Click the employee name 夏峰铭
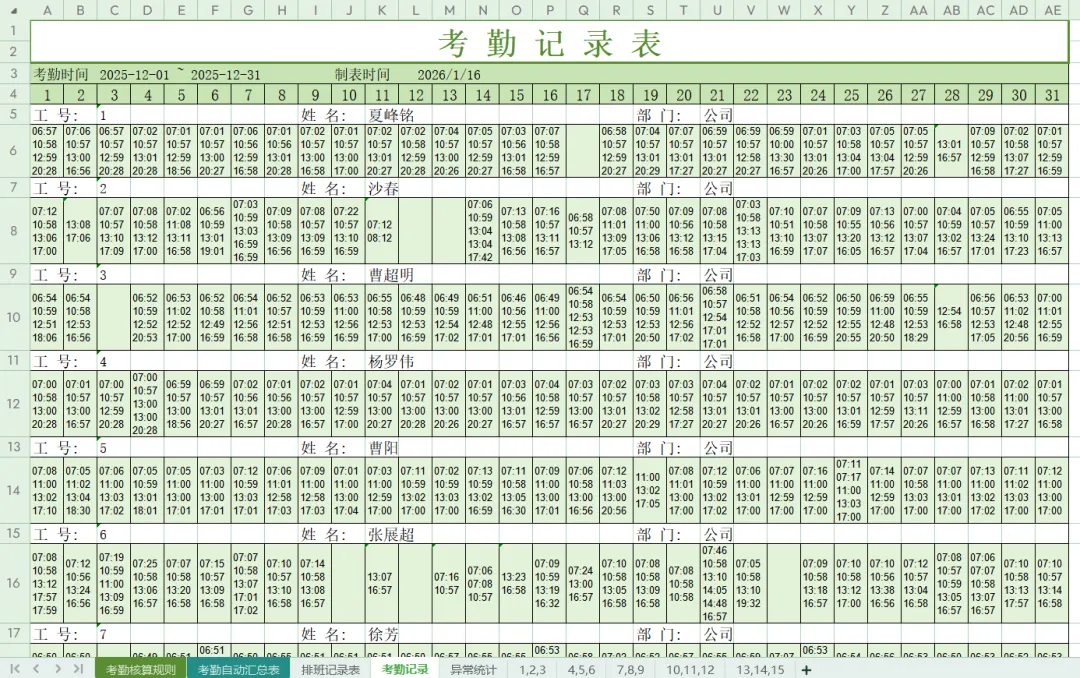The width and height of the screenshot is (1080, 678). (x=391, y=115)
